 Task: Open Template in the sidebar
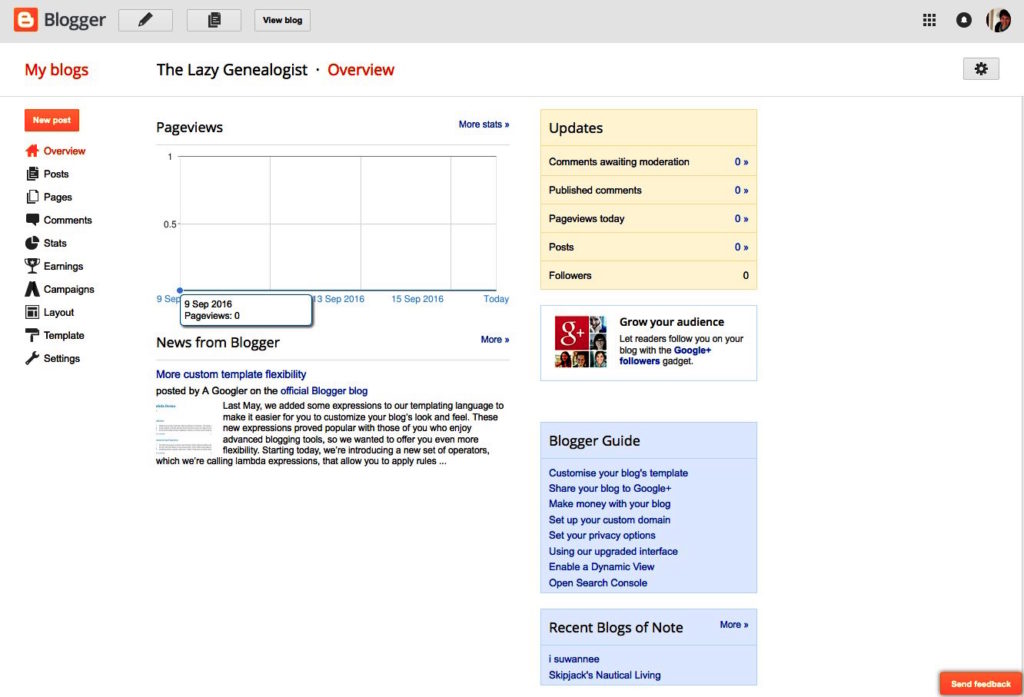coord(64,335)
